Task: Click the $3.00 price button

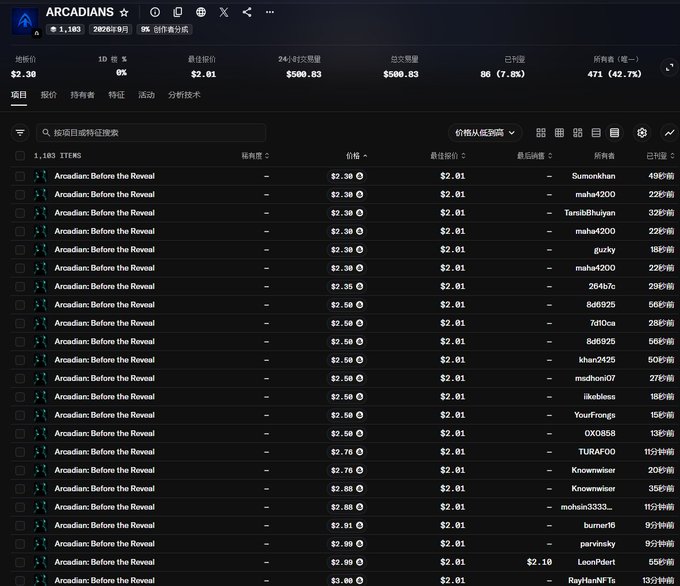Action: [347, 580]
